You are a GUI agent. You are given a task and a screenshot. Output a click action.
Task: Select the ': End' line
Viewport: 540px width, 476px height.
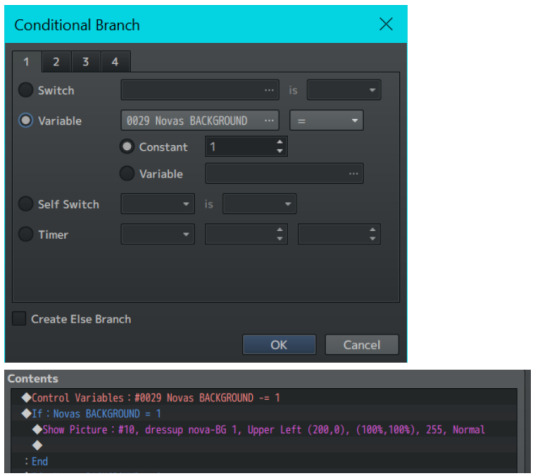(264, 461)
